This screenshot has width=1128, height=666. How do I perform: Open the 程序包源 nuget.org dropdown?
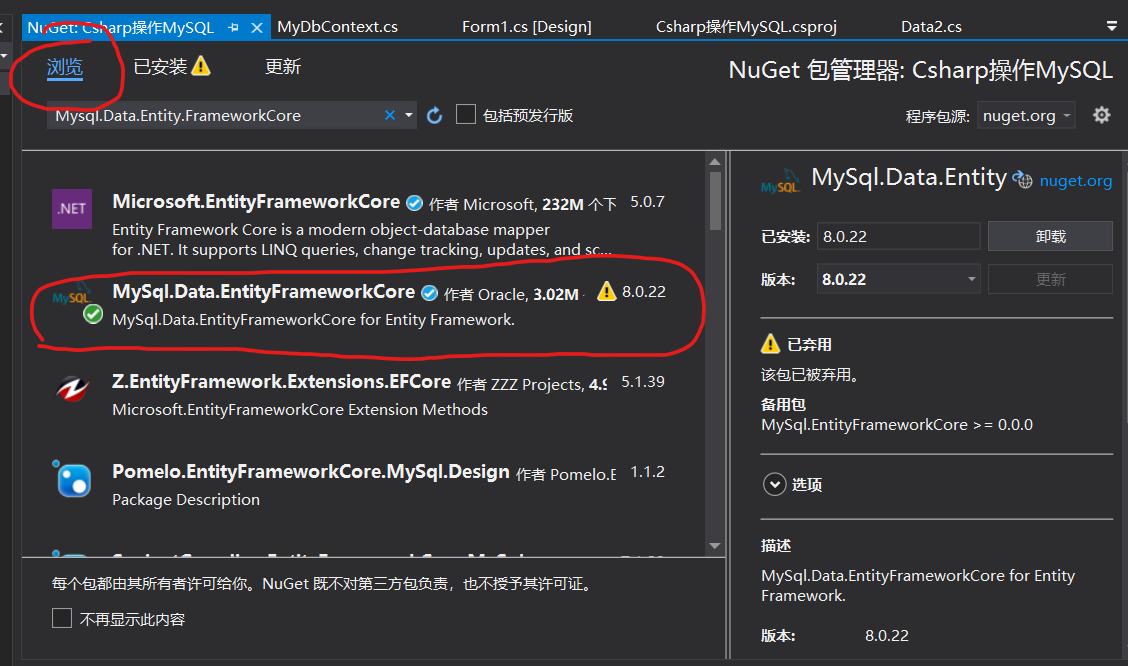tap(1026, 115)
